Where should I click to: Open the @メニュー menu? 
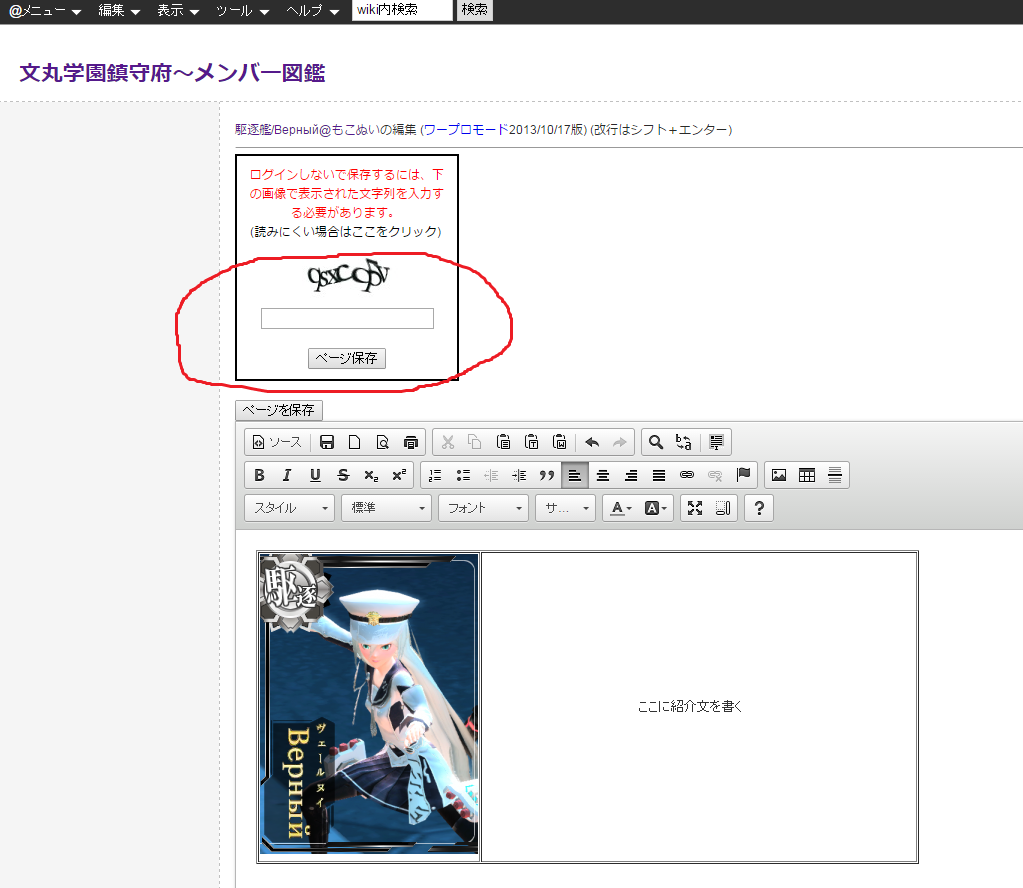point(45,10)
